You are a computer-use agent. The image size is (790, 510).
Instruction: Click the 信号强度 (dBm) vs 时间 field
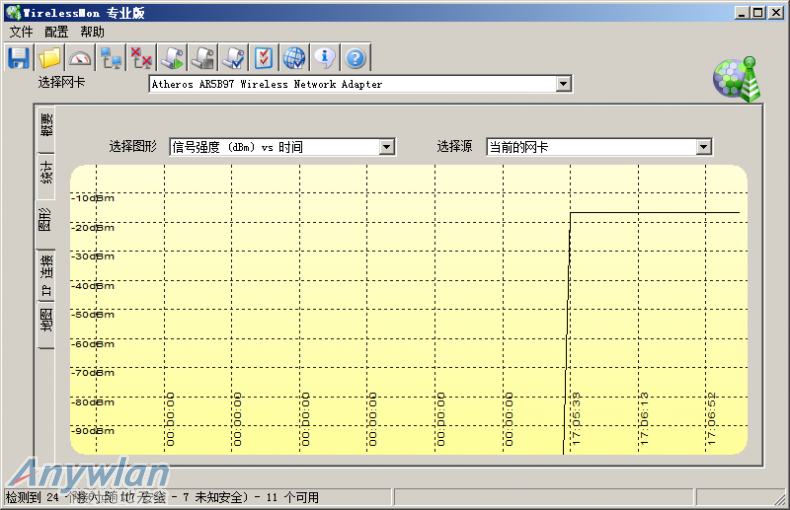click(x=282, y=147)
